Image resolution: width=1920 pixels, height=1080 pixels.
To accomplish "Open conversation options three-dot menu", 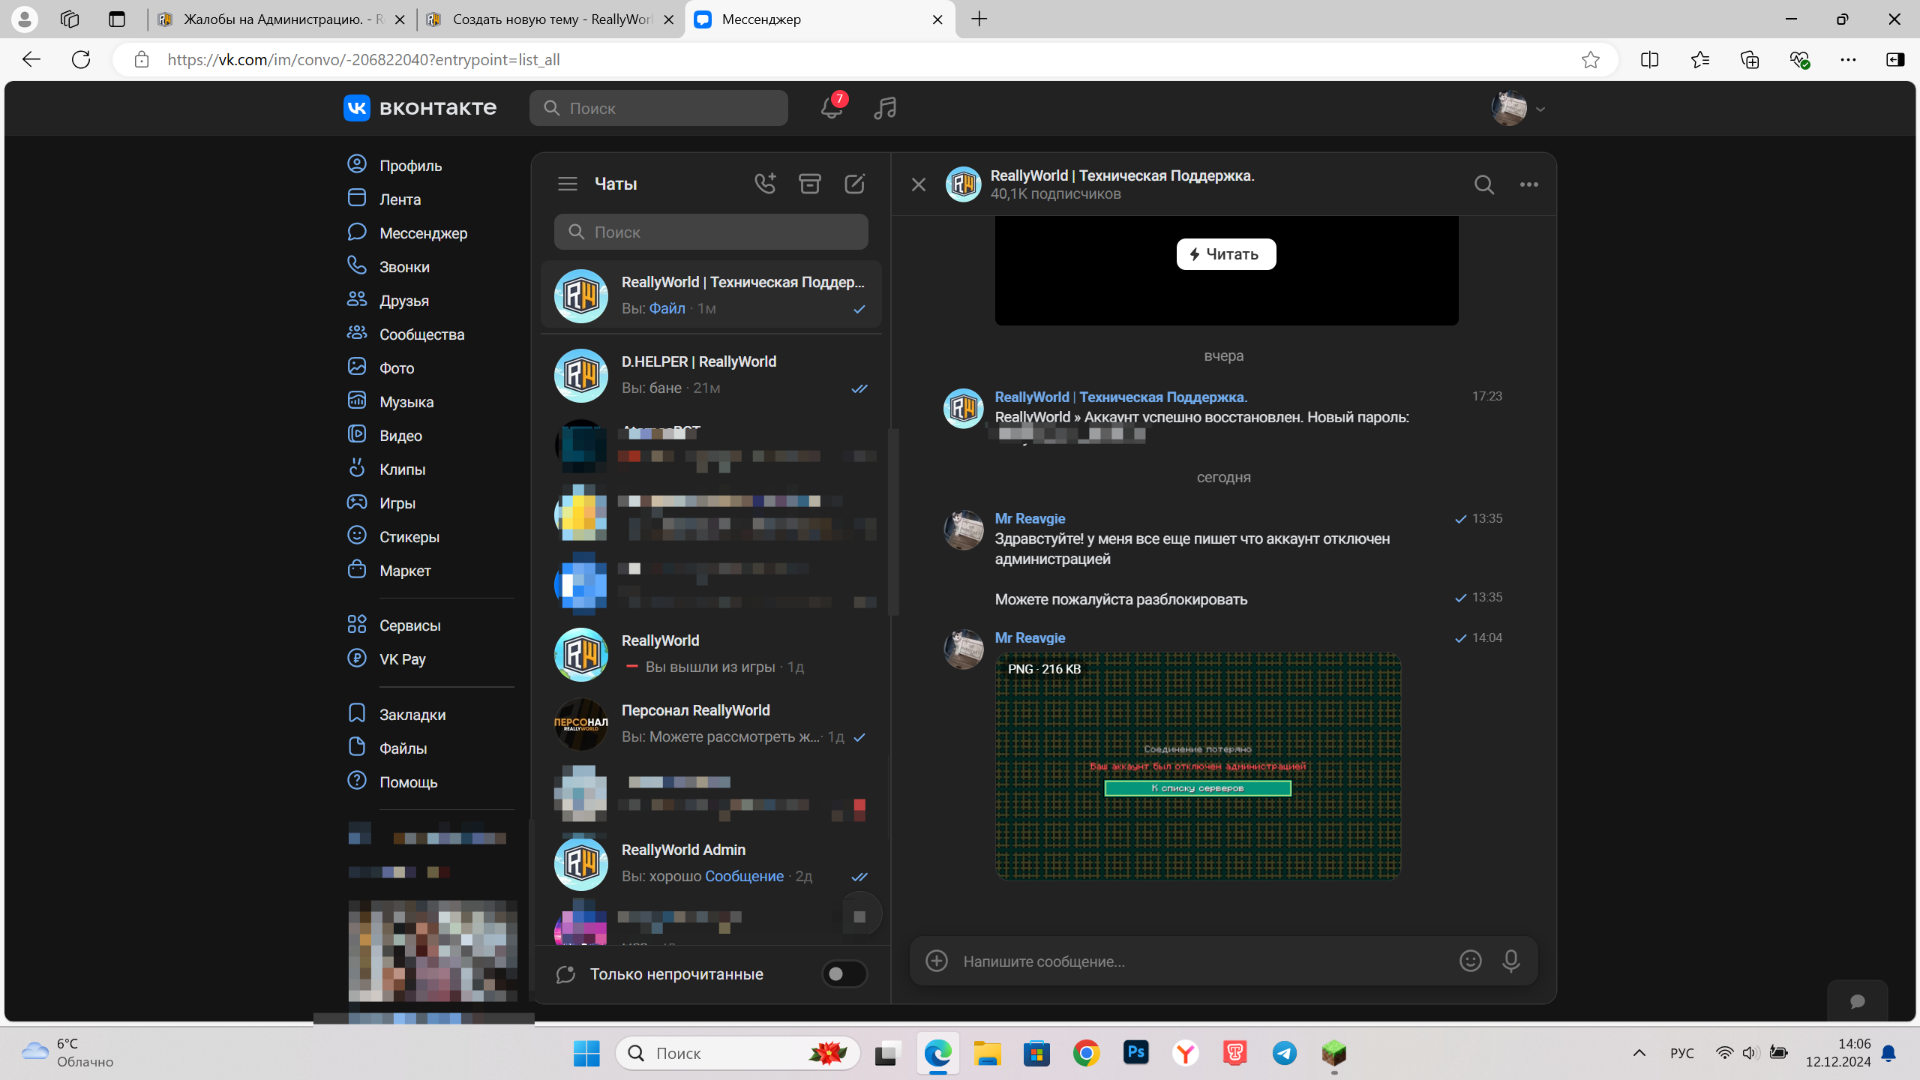I will 1529,185.
